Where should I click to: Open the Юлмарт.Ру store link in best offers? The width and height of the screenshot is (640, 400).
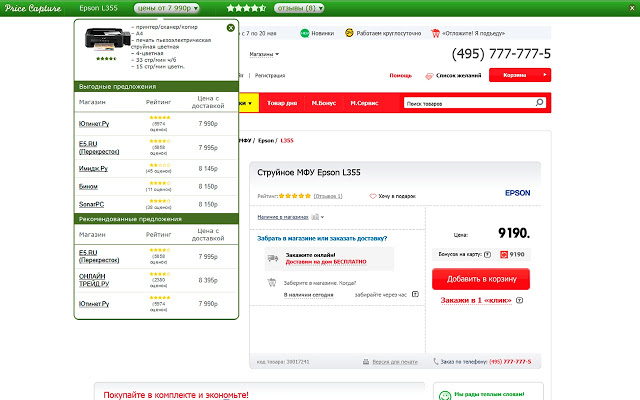coord(94,124)
